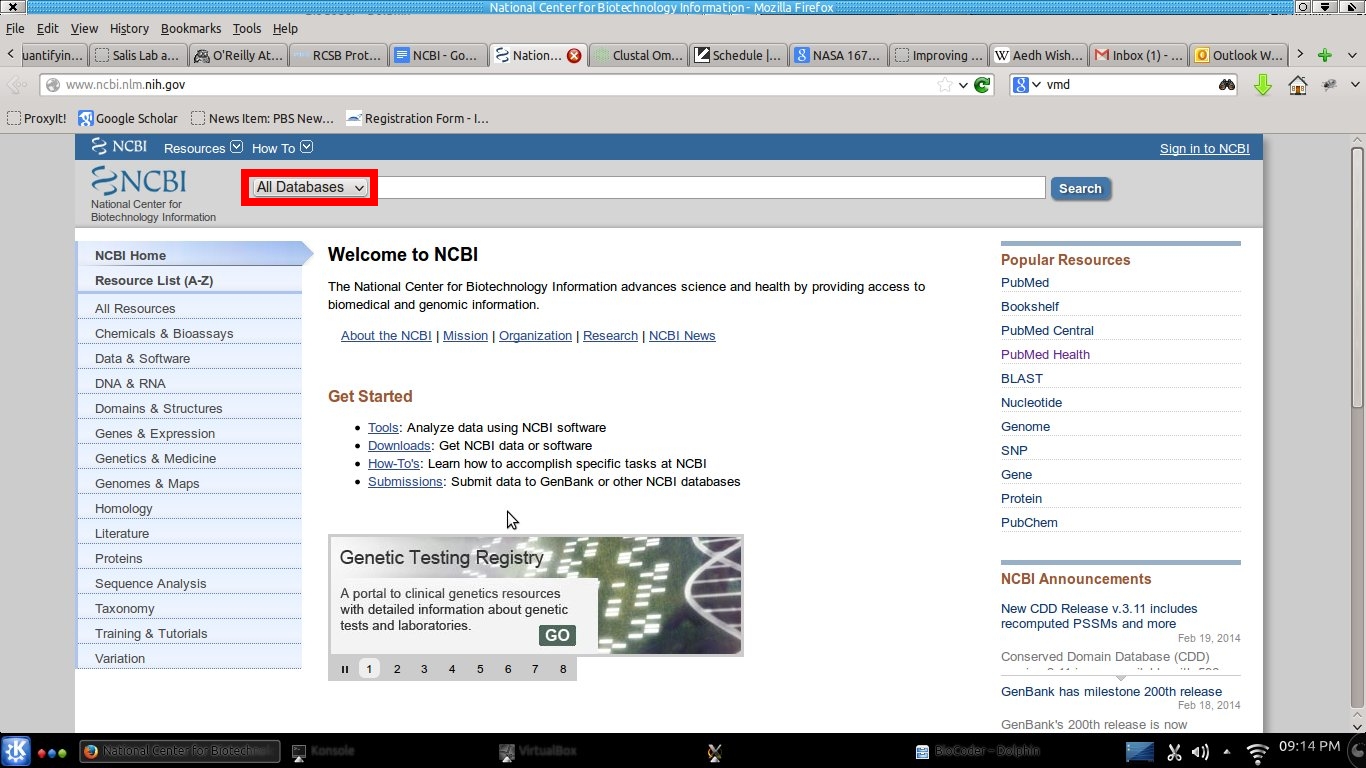Image resolution: width=1366 pixels, height=768 pixels.
Task: Open the Submissions link
Action: [x=405, y=481]
